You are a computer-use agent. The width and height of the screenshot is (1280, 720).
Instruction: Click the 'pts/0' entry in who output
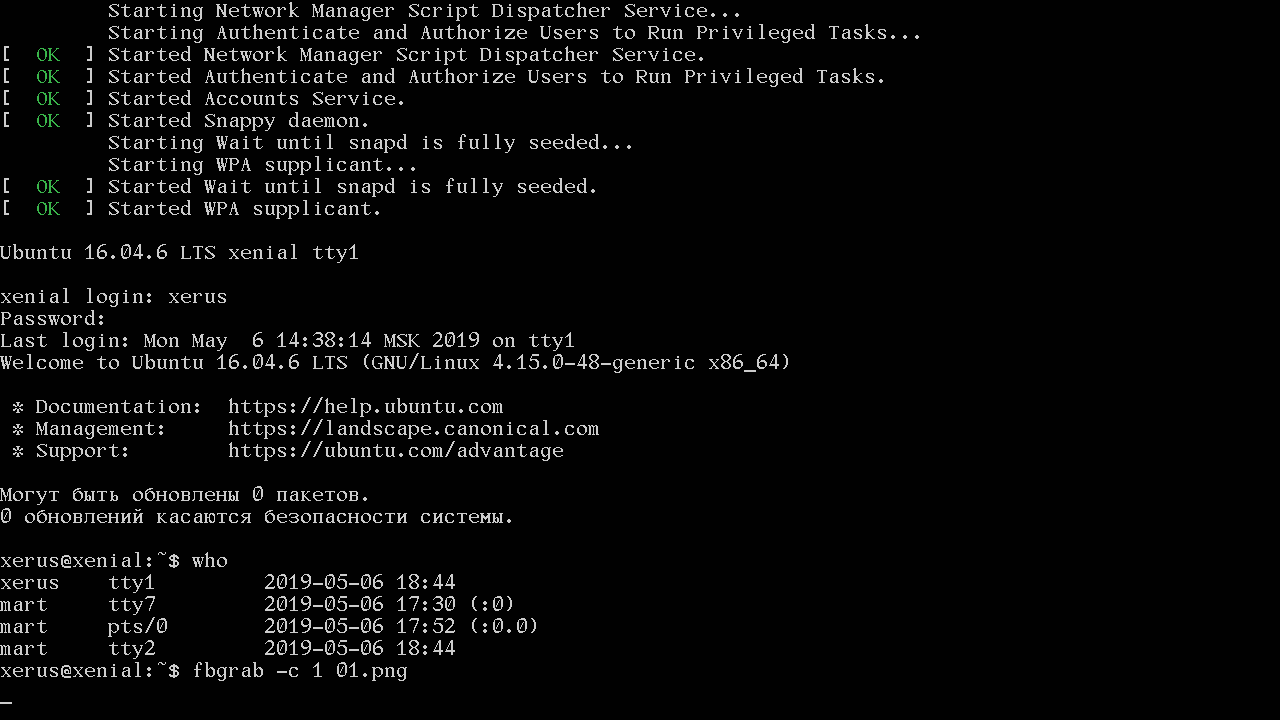pos(138,627)
